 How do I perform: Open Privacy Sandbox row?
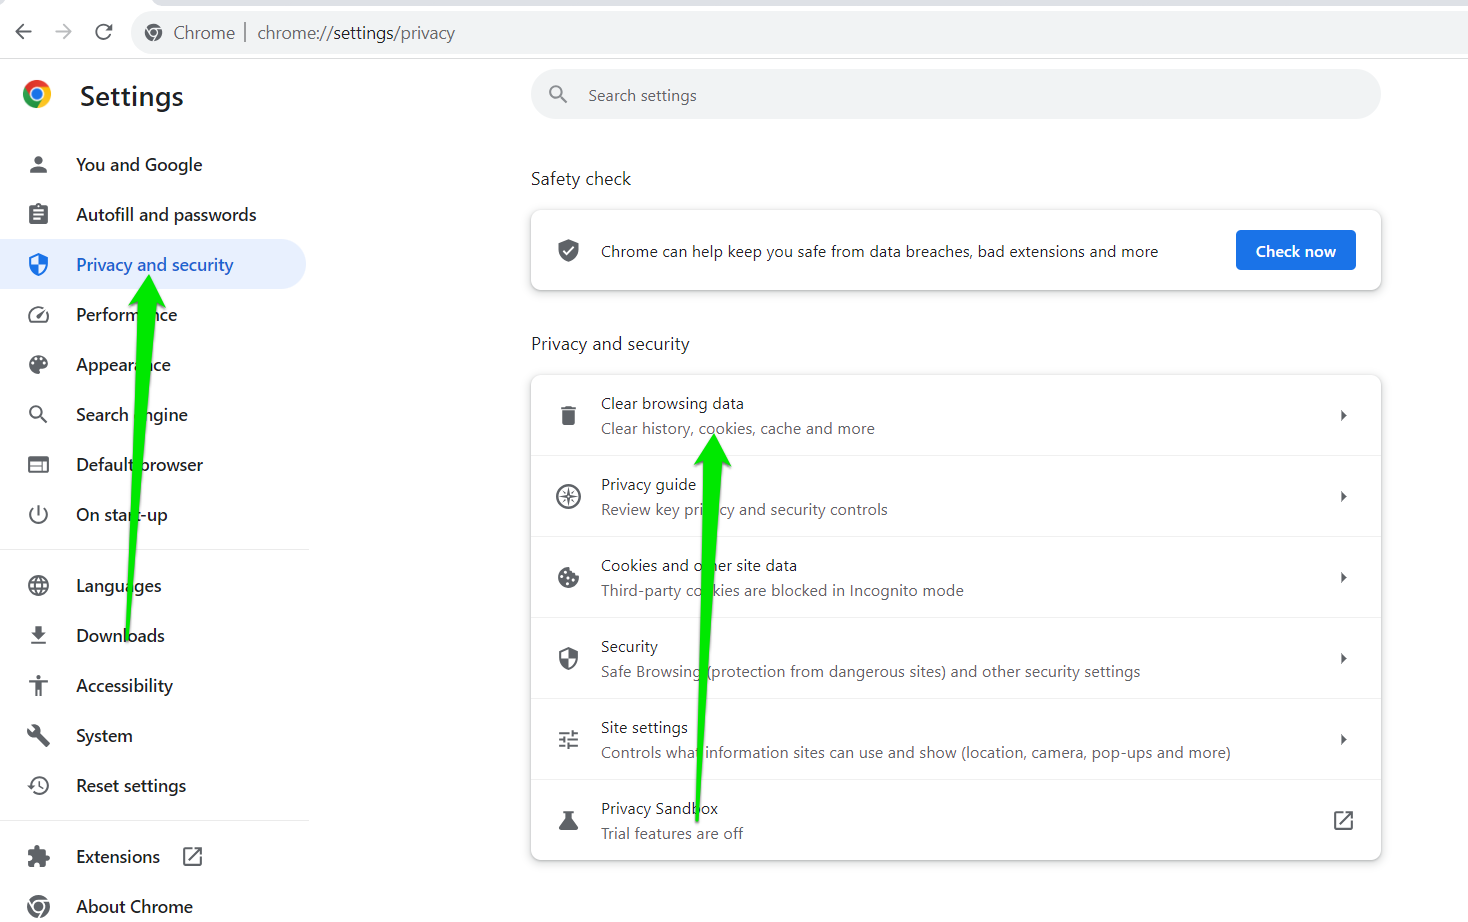point(956,820)
